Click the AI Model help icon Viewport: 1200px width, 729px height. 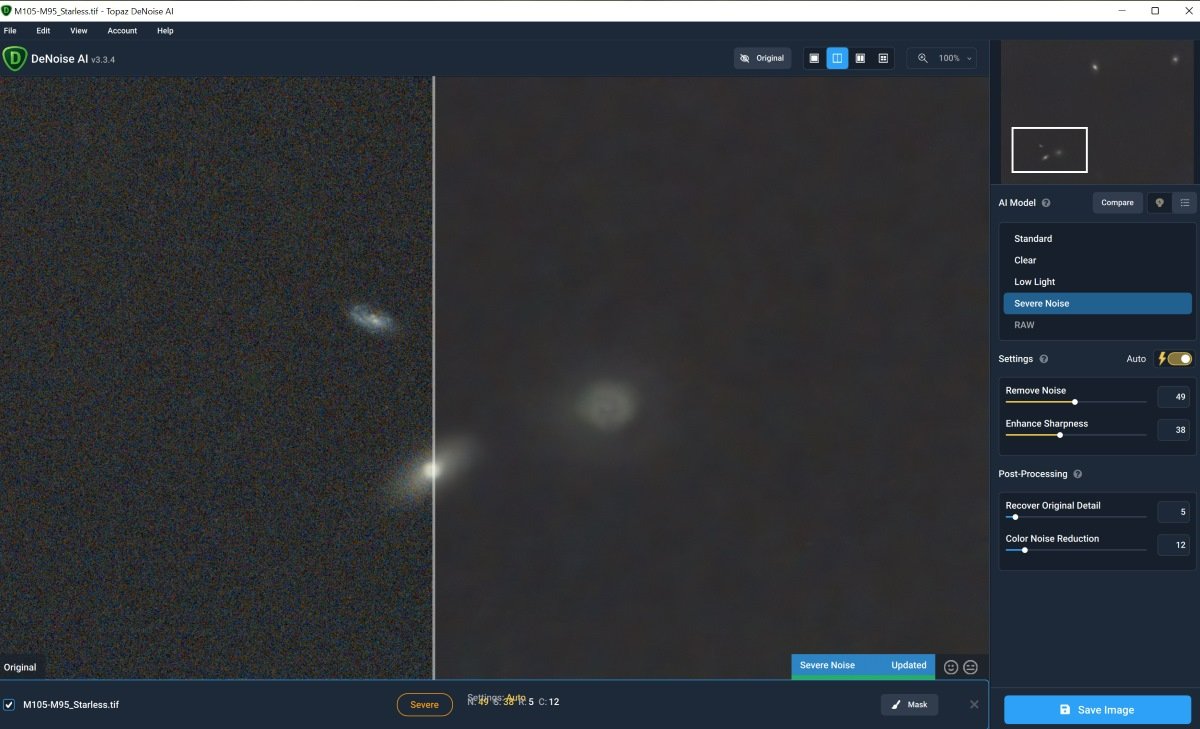[1044, 202]
